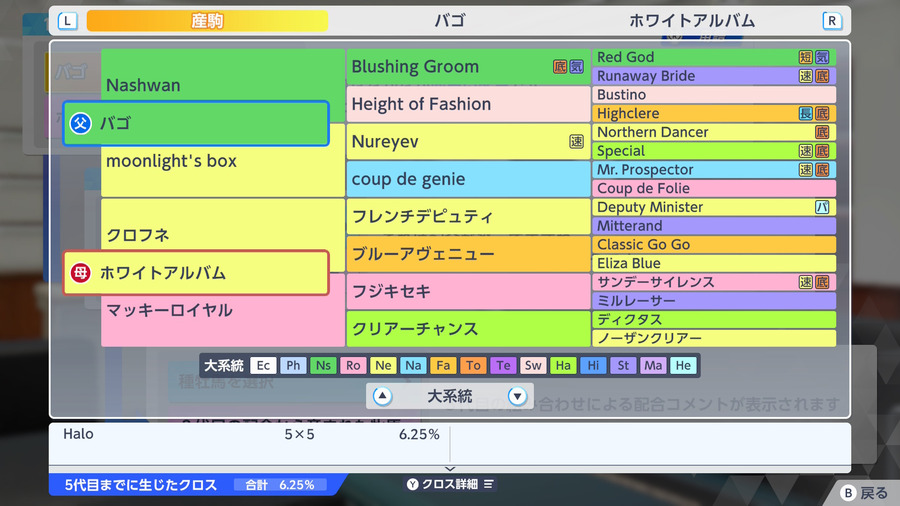Select フレンチデピュティ entry
The width and height of the screenshot is (900, 506).
[468, 216]
